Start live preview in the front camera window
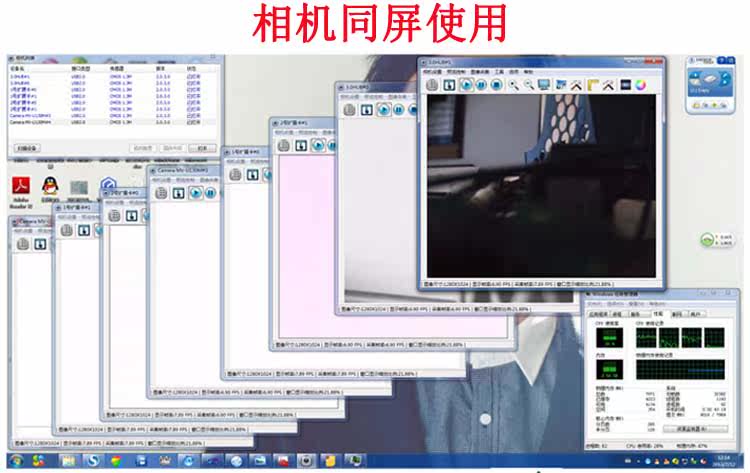 coord(465,85)
